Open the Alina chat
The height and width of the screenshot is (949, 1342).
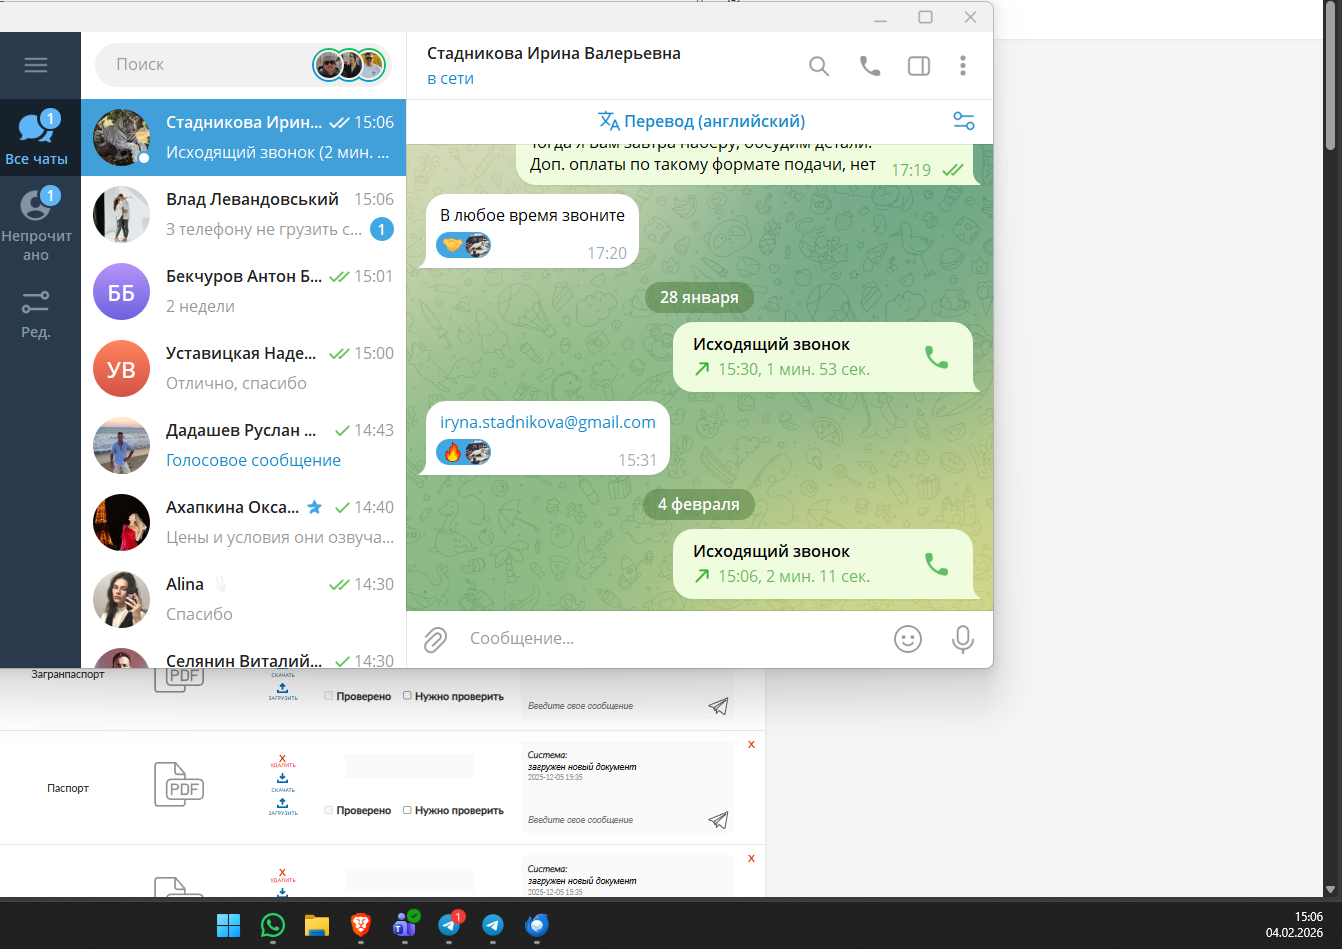point(243,599)
